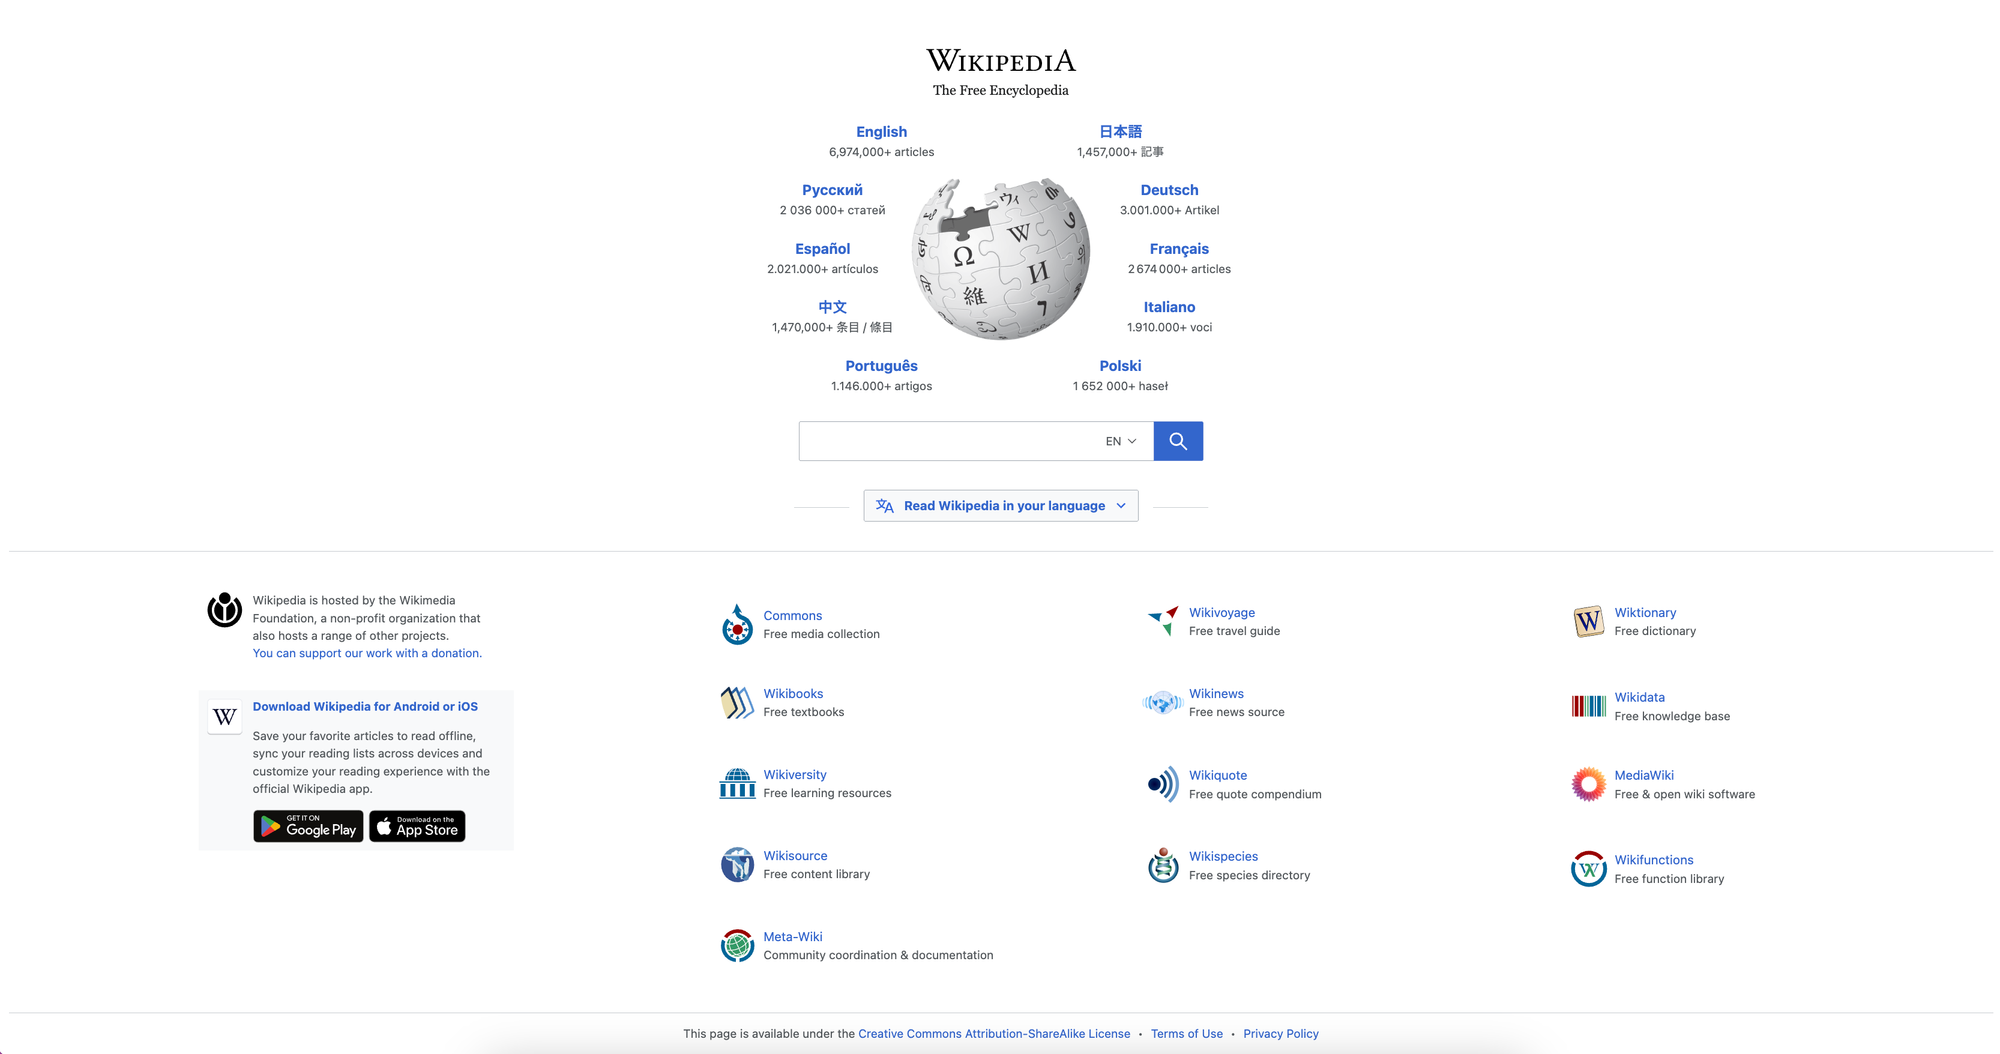Open the Wikidata text link
Viewport: 2000px width, 1054px height.
pos(1639,698)
